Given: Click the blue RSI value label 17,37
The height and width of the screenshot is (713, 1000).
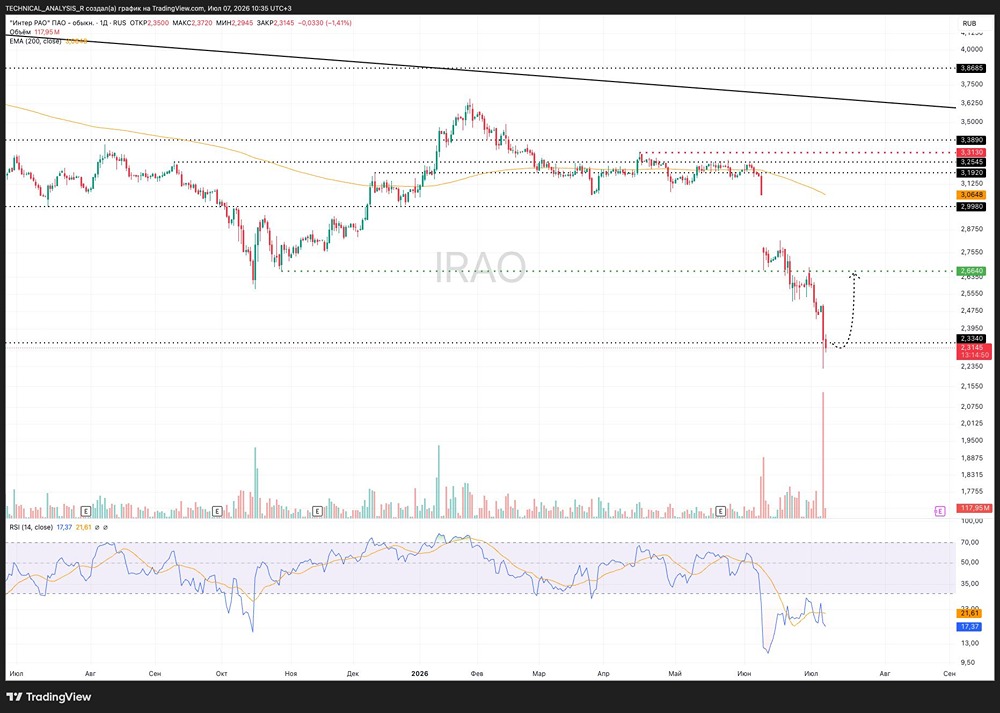Looking at the screenshot, I should tap(969, 627).
